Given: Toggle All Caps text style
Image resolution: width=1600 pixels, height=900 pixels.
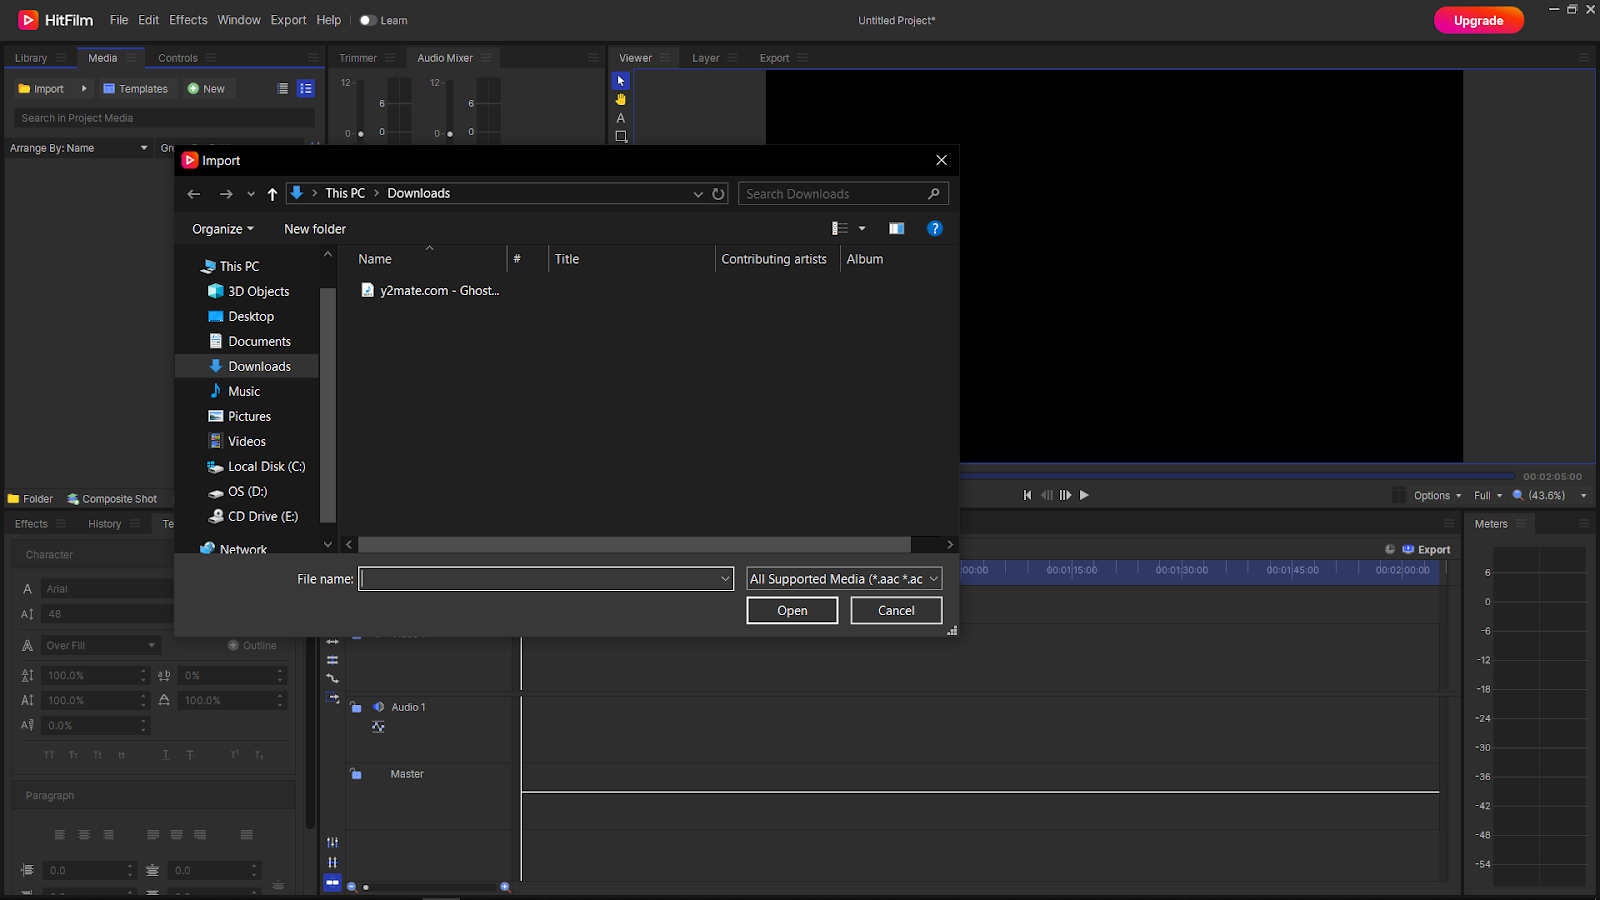Looking at the screenshot, I should pos(49,755).
